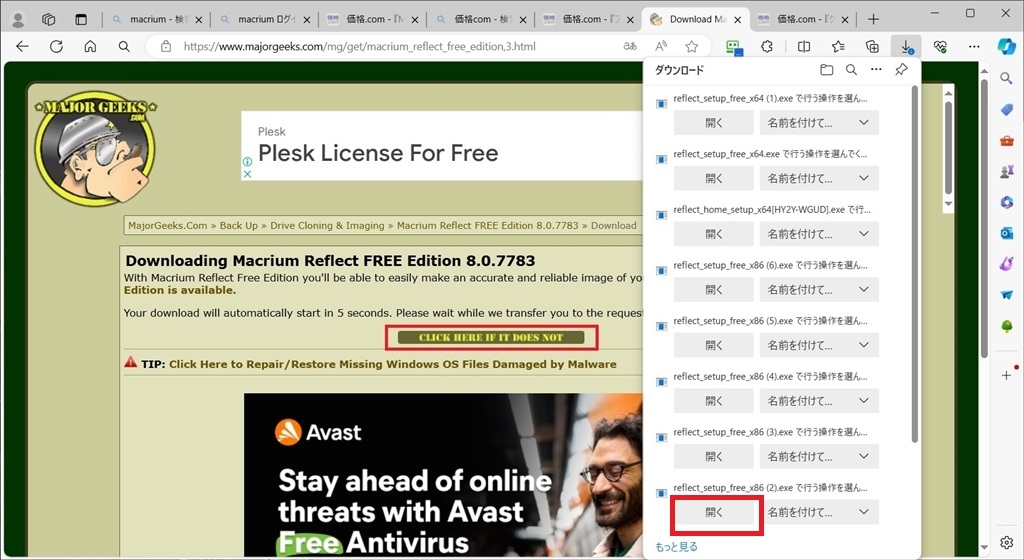The height and width of the screenshot is (560, 1024).
Task: Open sidebar Tools briefcase icon
Action: (x=1006, y=140)
